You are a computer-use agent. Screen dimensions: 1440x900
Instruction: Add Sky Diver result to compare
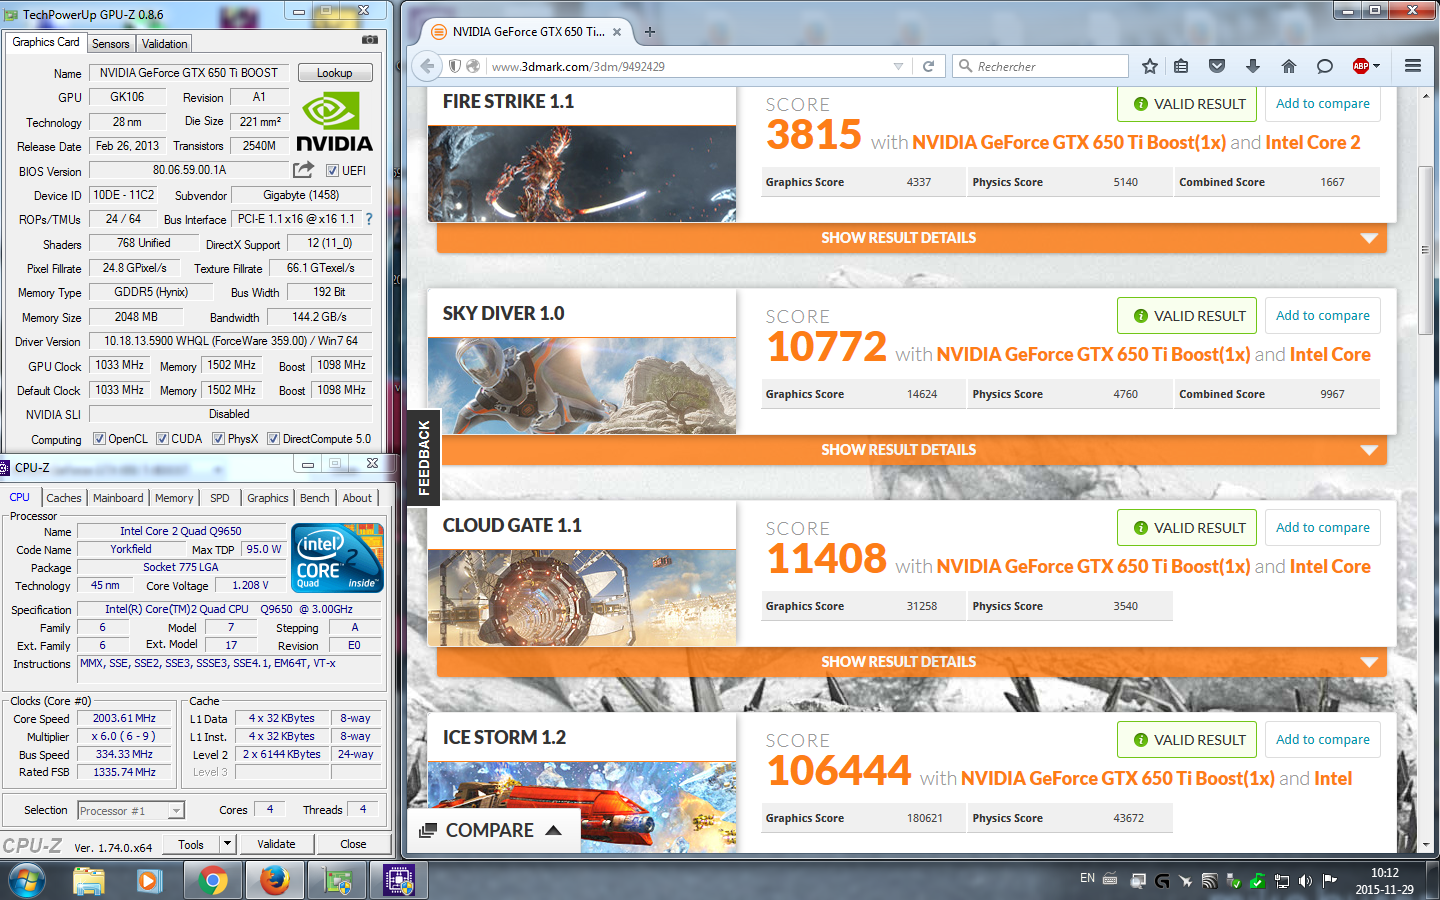[x=1322, y=316]
